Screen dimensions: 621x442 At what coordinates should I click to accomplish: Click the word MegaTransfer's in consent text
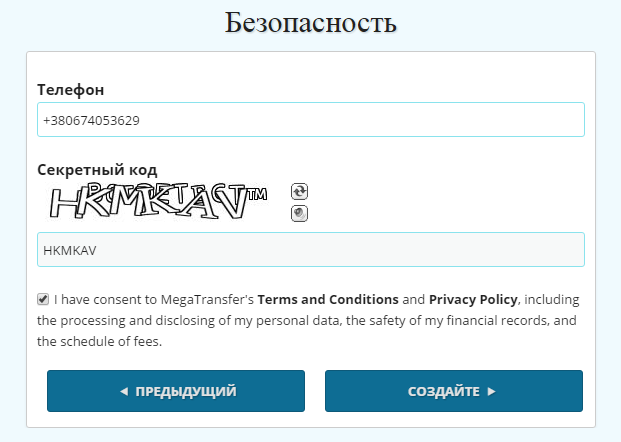pyautogui.click(x=207, y=299)
